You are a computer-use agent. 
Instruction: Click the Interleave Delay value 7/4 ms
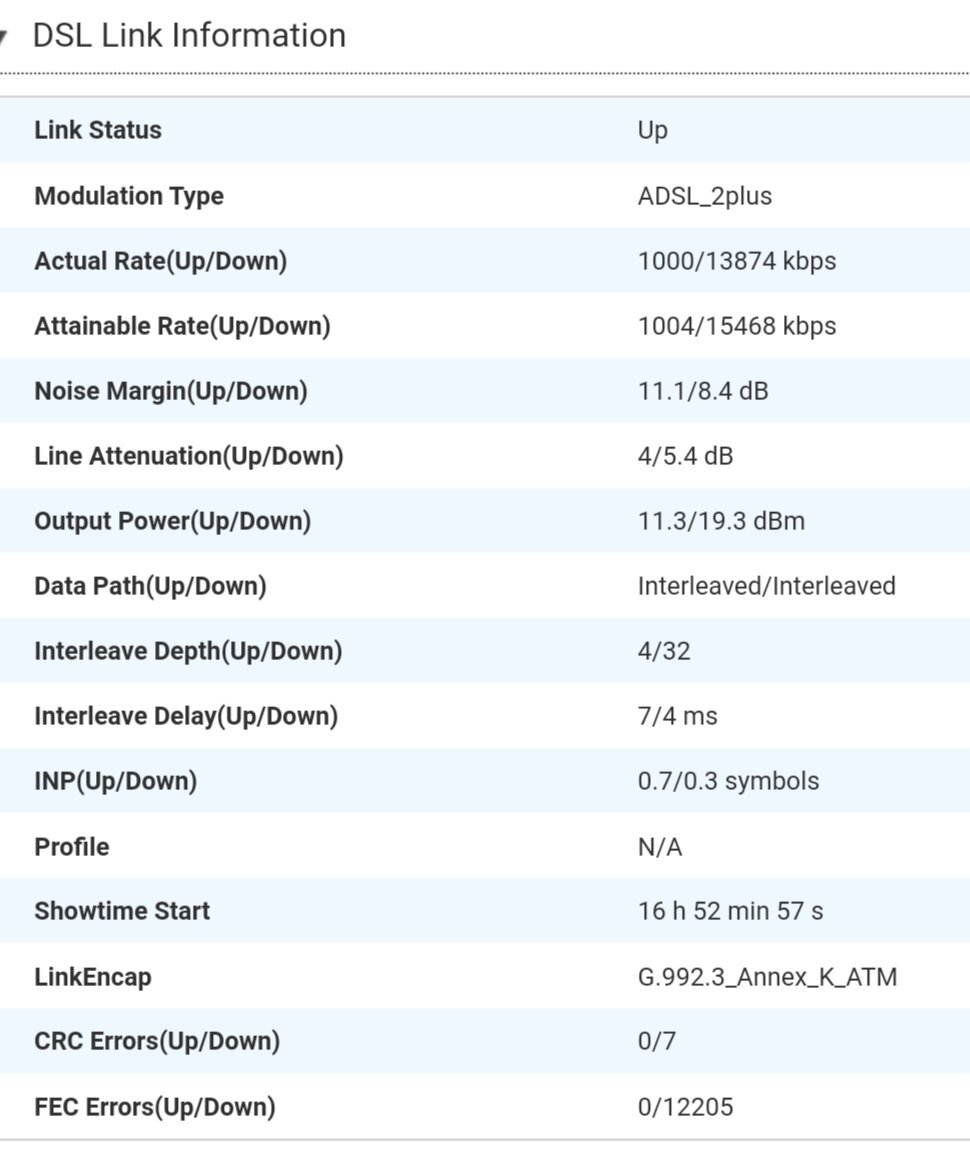[x=677, y=716]
